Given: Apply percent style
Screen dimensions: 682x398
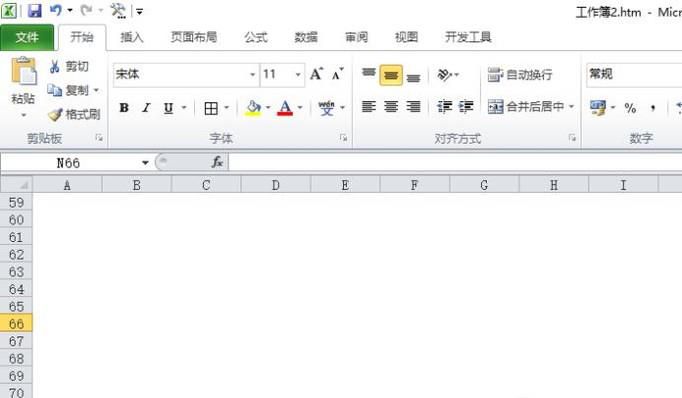Looking at the screenshot, I should [x=630, y=107].
